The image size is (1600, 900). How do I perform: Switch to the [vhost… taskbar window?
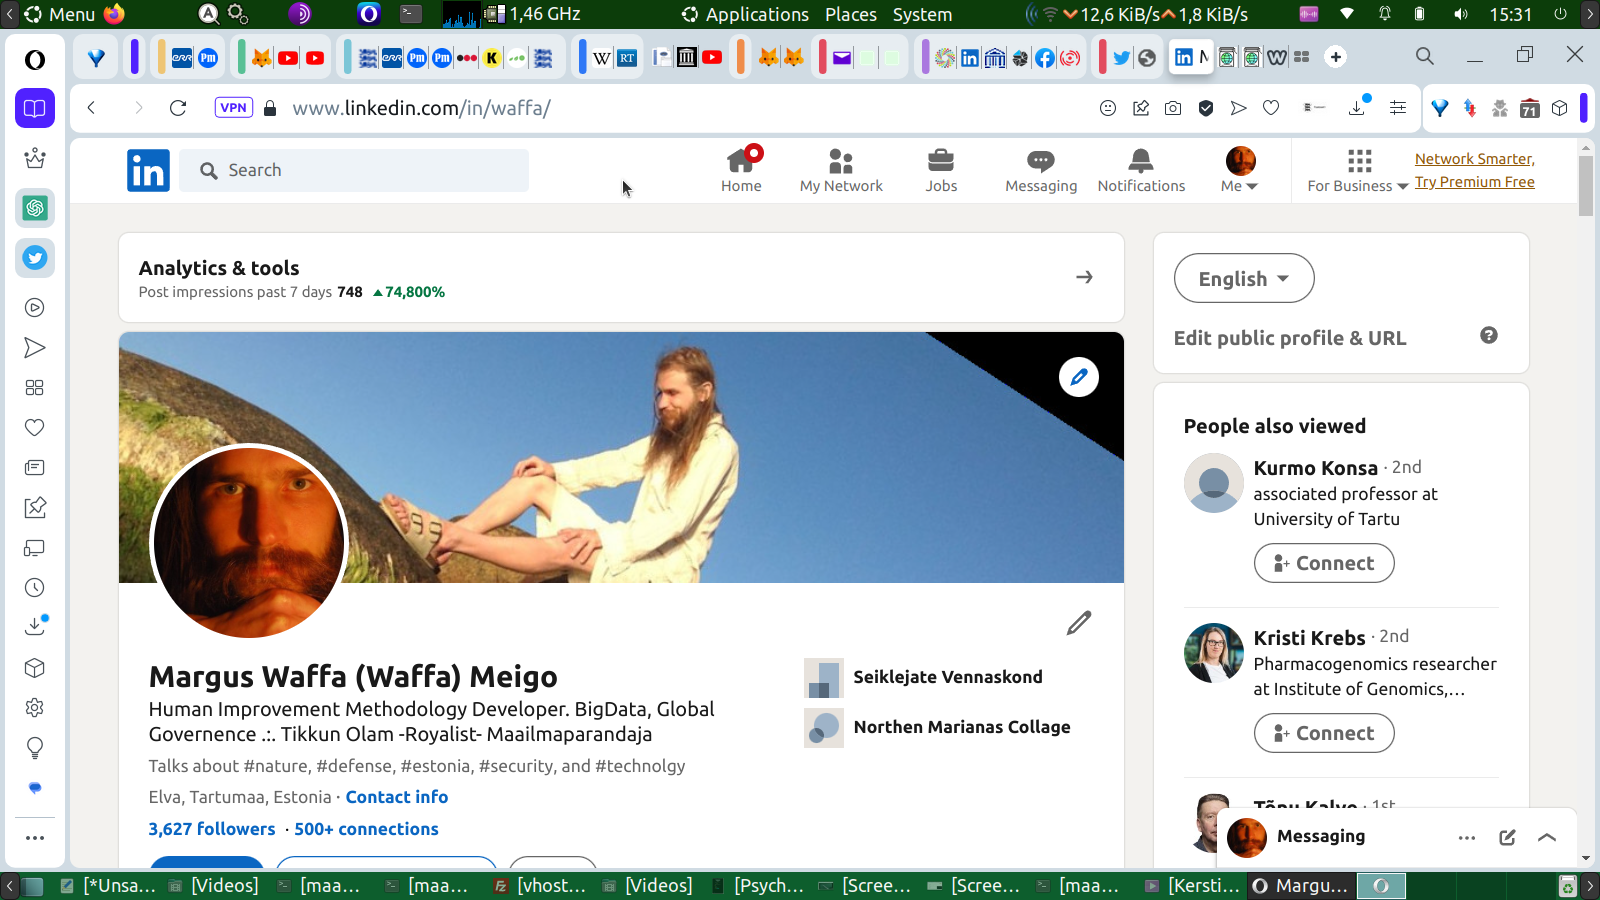click(541, 885)
